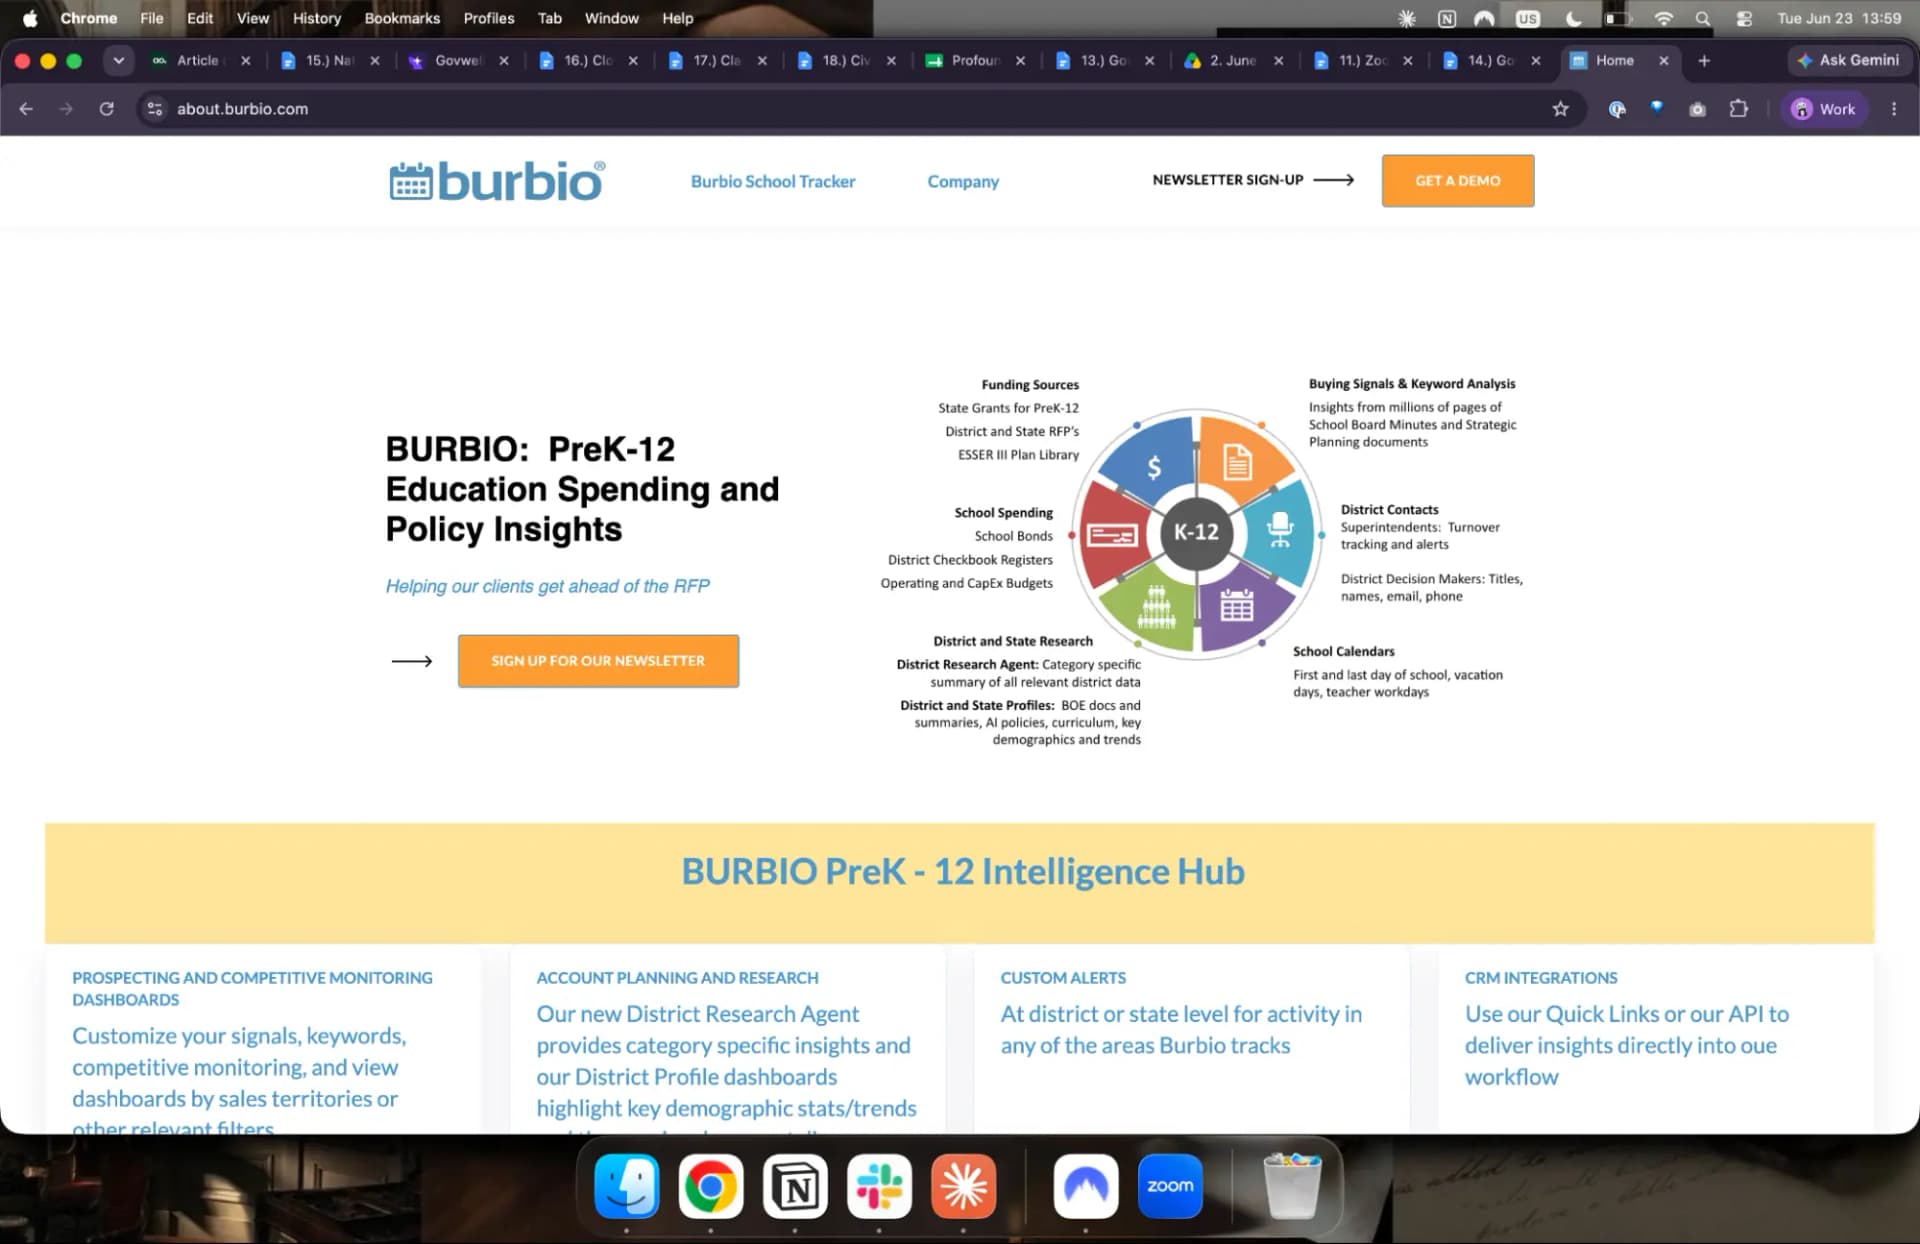This screenshot has height=1244, width=1920.
Task: Toggle Focus moon icon in menu bar
Action: [x=1573, y=18]
